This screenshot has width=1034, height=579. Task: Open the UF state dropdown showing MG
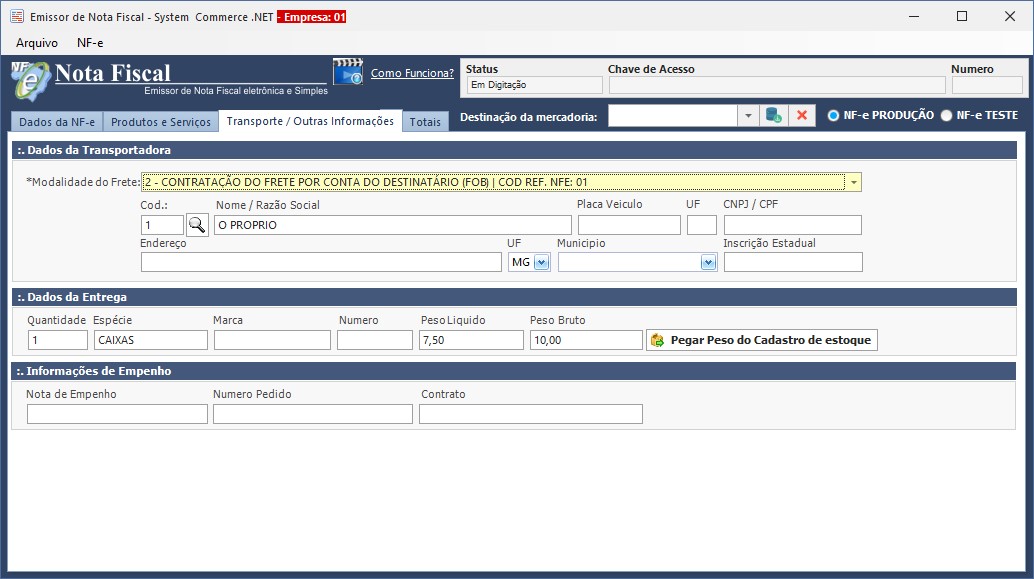point(541,262)
